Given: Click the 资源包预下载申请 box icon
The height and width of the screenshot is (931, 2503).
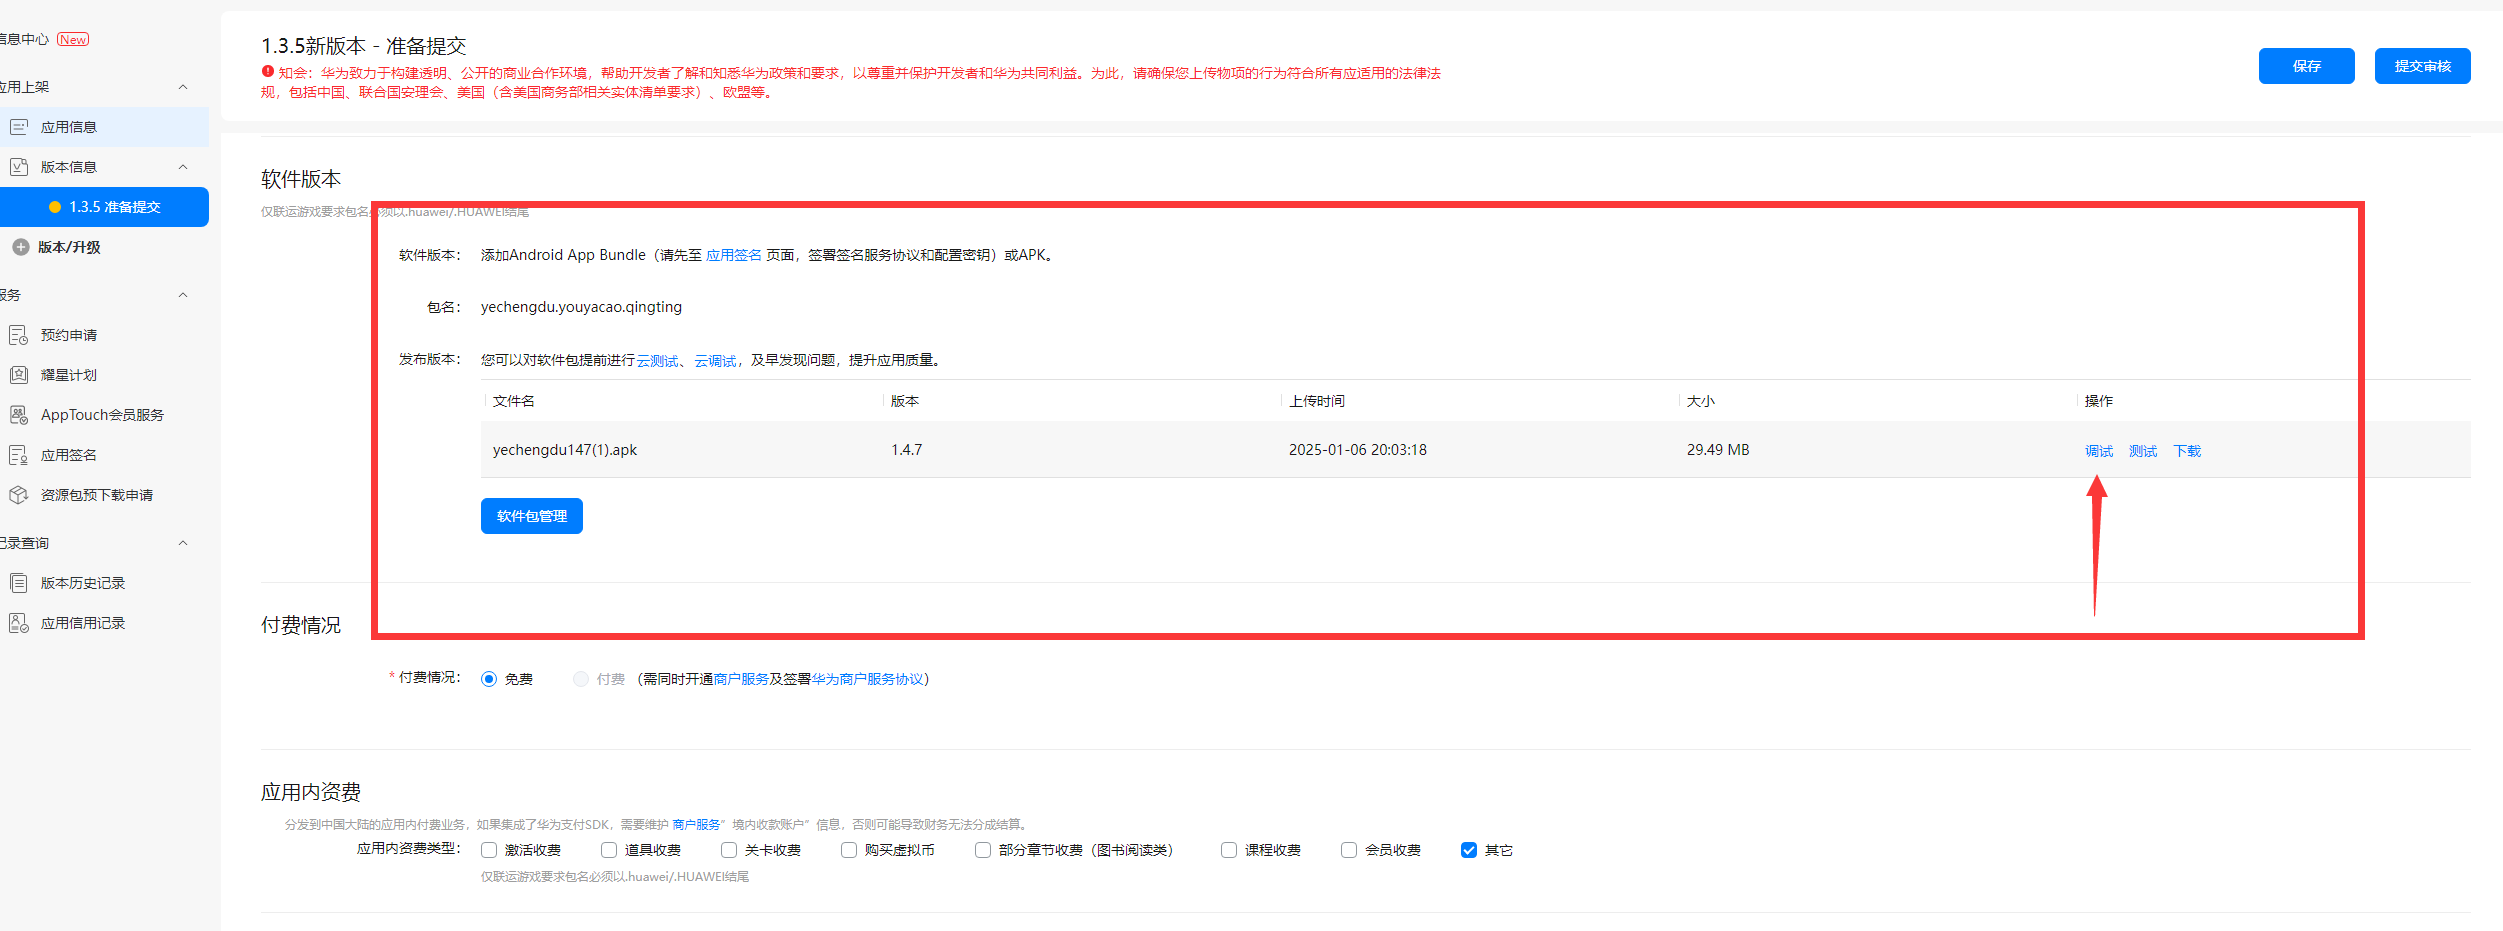Looking at the screenshot, I should [19, 495].
